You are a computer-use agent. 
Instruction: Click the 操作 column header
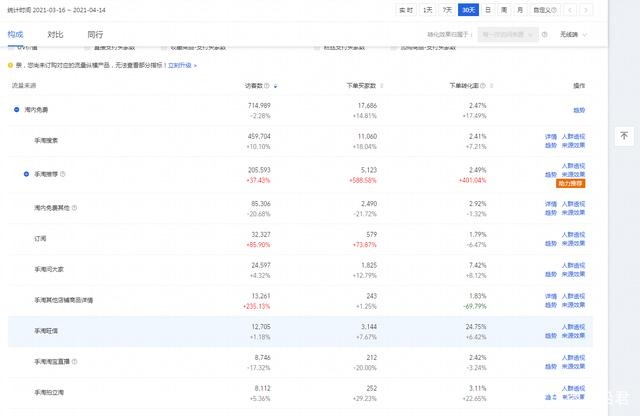coord(579,85)
